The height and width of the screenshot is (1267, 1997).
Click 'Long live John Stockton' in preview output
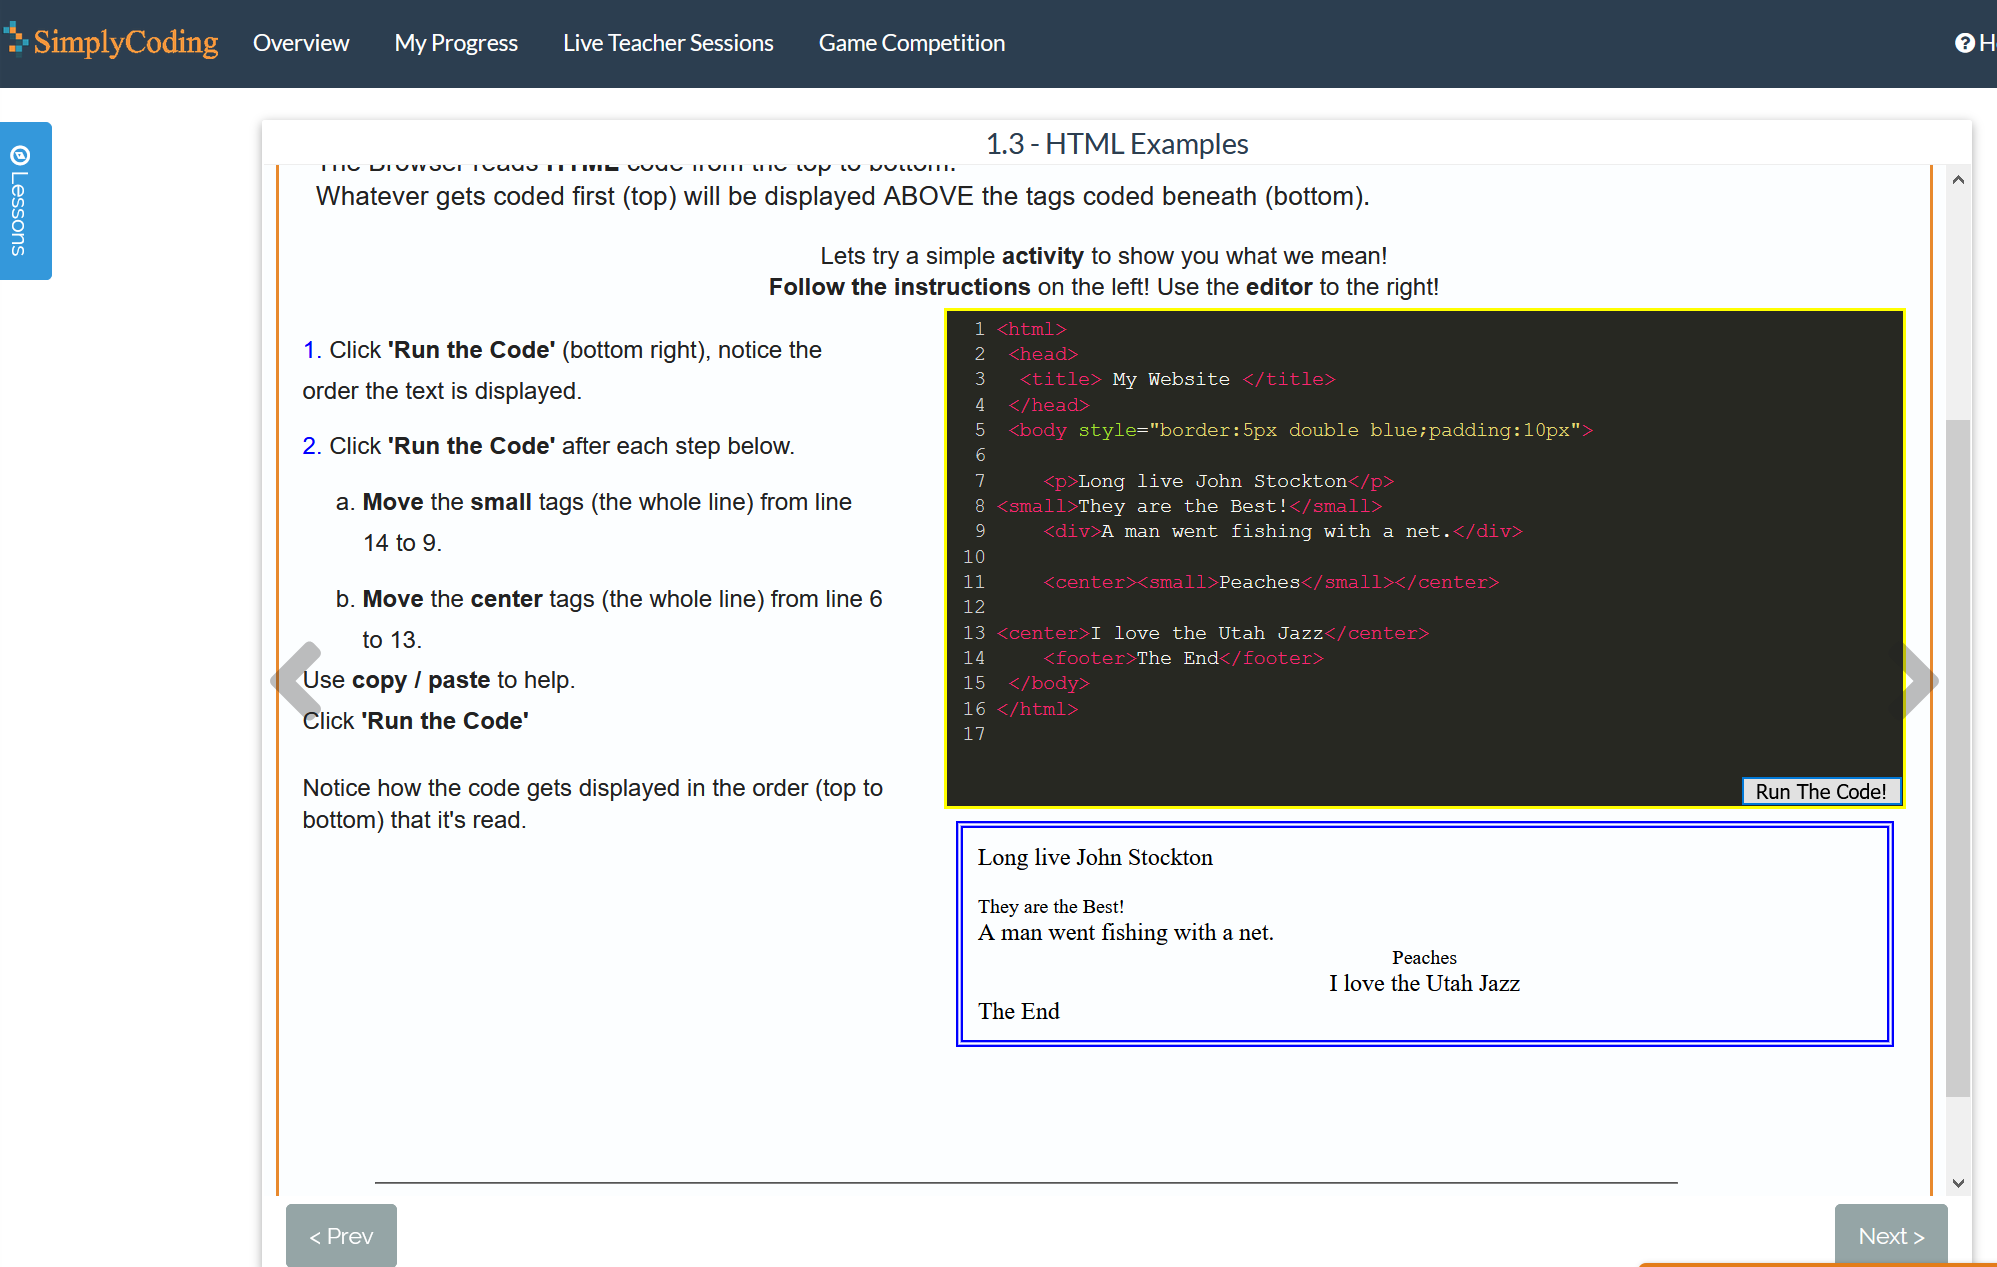1095,857
